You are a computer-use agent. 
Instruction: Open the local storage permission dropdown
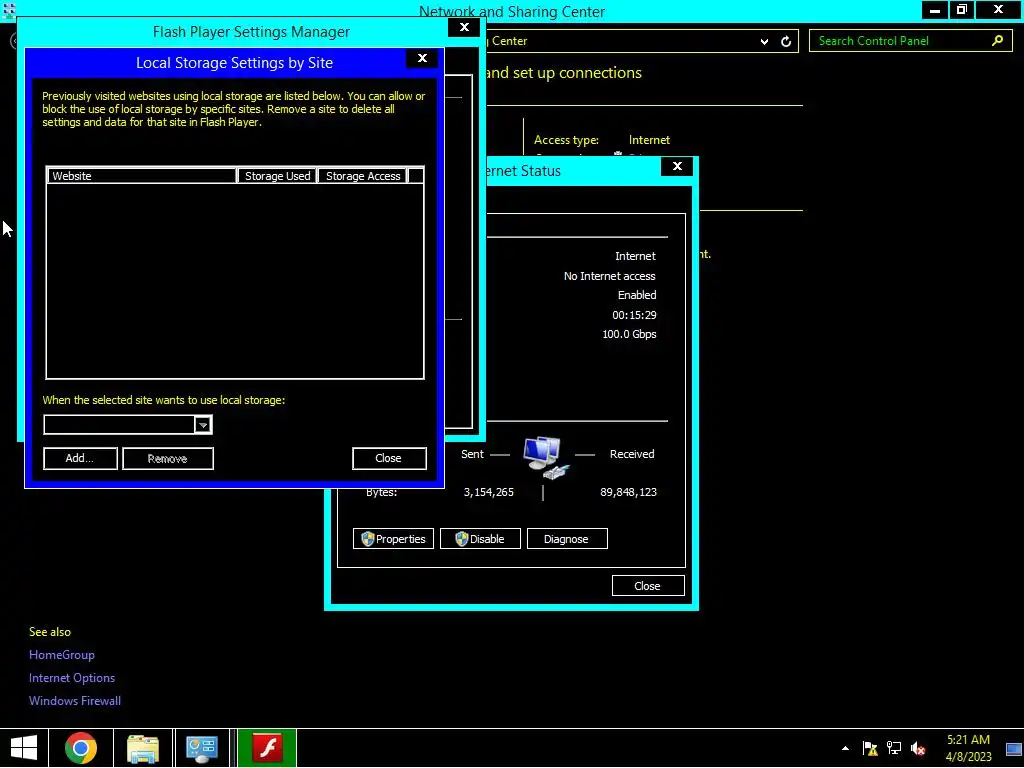tap(202, 425)
